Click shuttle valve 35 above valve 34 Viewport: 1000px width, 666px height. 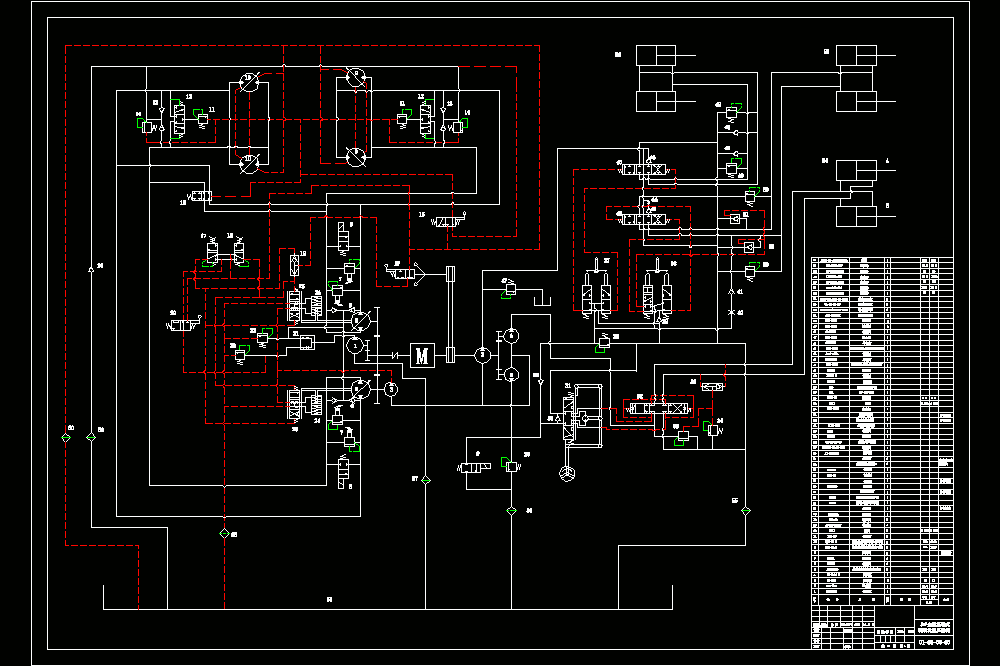pos(712,387)
